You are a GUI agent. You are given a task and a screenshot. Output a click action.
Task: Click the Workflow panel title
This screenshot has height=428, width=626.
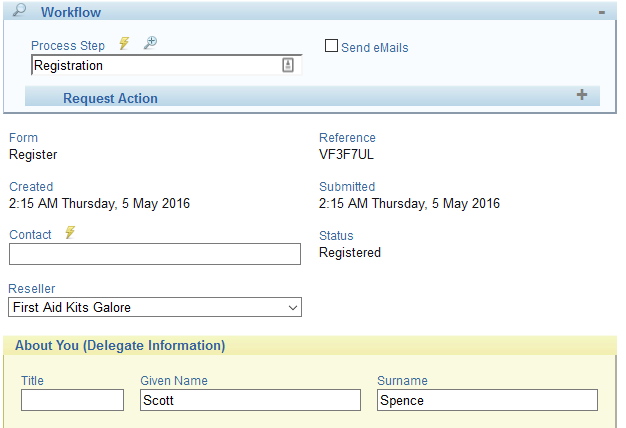pyautogui.click(x=70, y=12)
